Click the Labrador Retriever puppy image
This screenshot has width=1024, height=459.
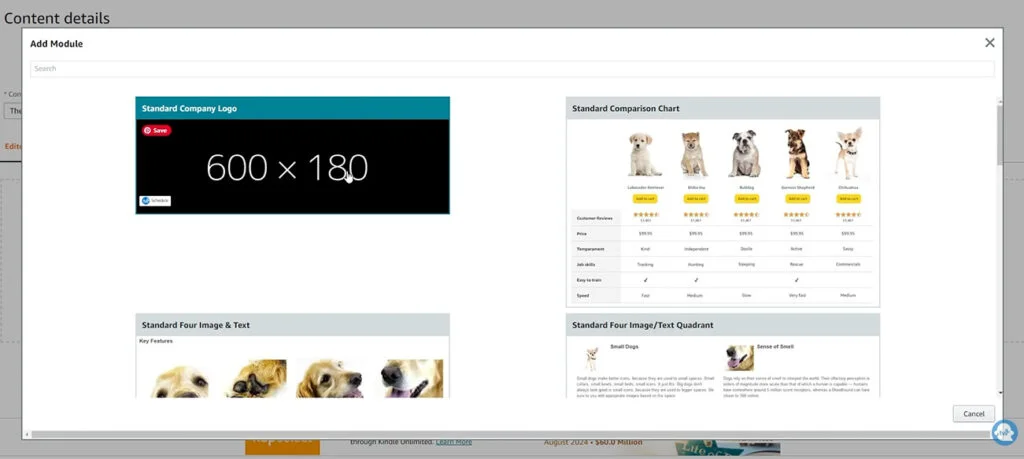point(643,154)
